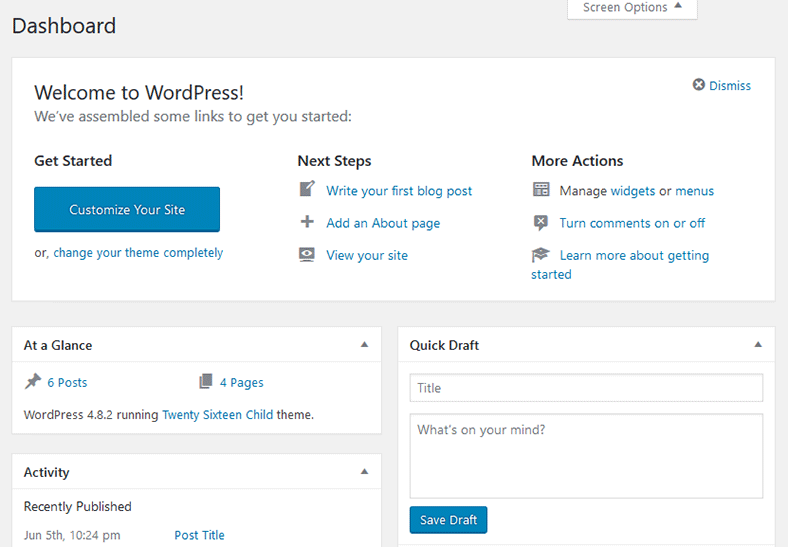Click the Activity panel title
The image size is (788, 547).
tap(46, 472)
